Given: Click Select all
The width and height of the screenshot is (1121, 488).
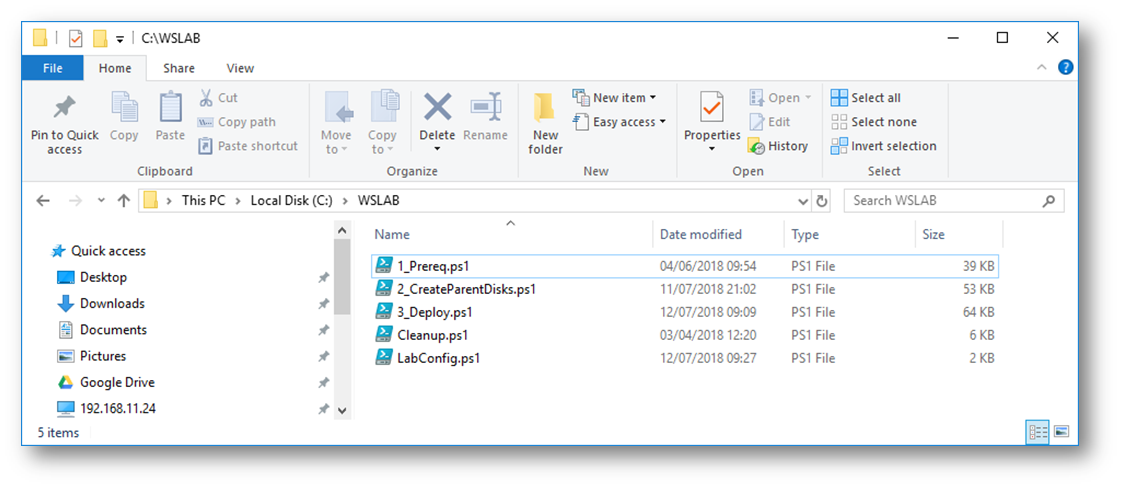Looking at the screenshot, I should click(866, 98).
